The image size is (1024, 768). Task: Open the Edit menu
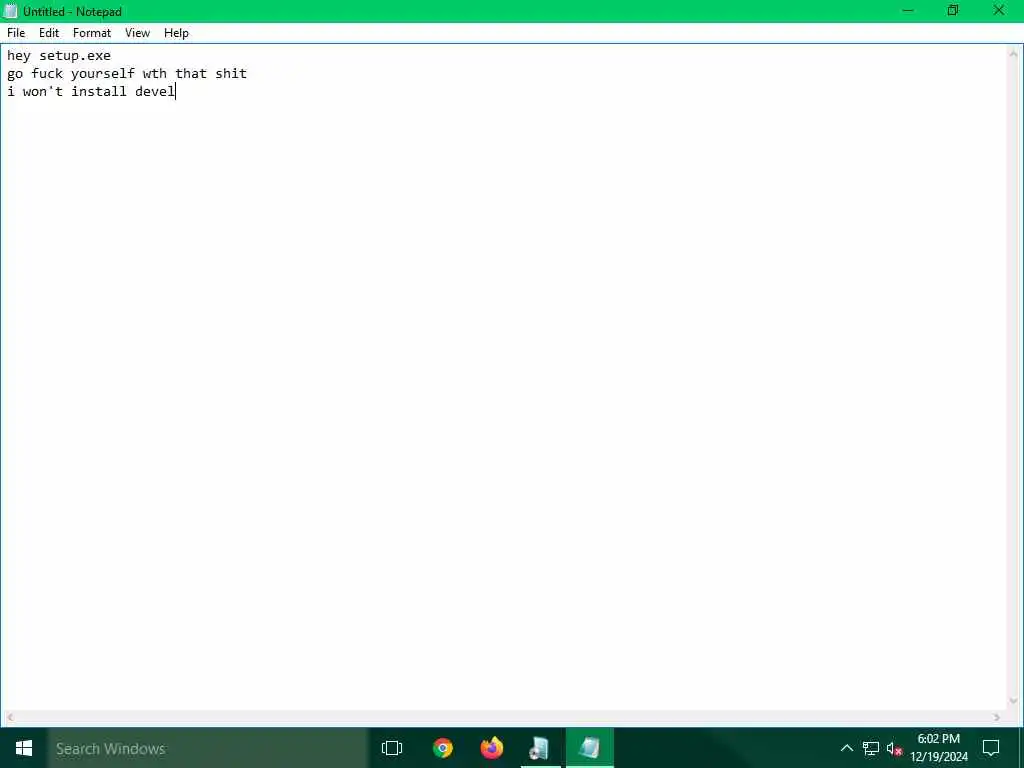click(49, 33)
